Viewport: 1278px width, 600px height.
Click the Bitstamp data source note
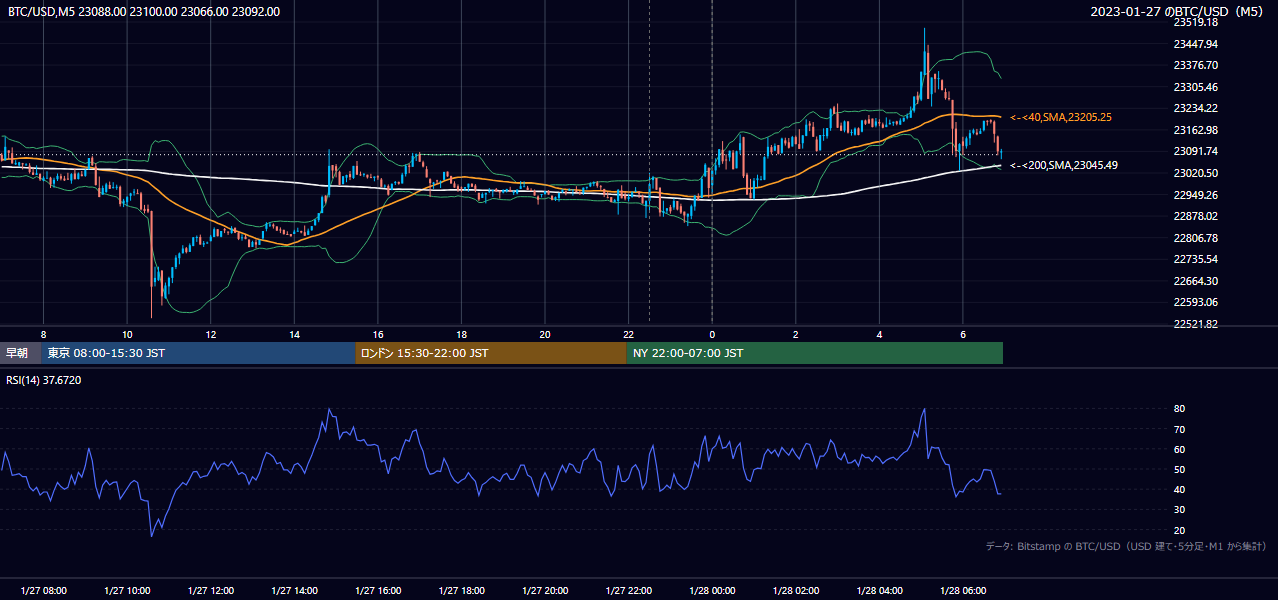[x=1126, y=547]
